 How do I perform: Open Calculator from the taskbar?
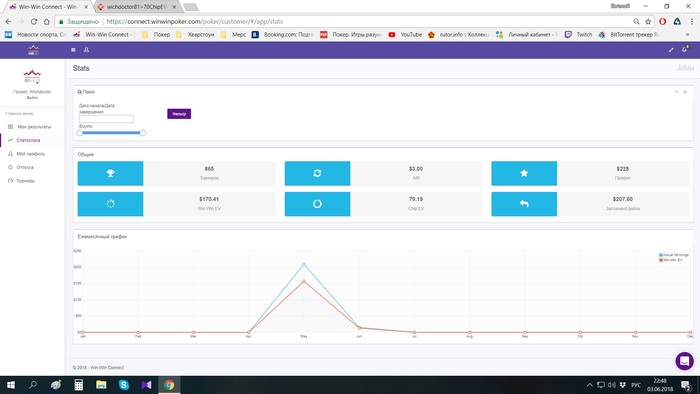click(79, 385)
